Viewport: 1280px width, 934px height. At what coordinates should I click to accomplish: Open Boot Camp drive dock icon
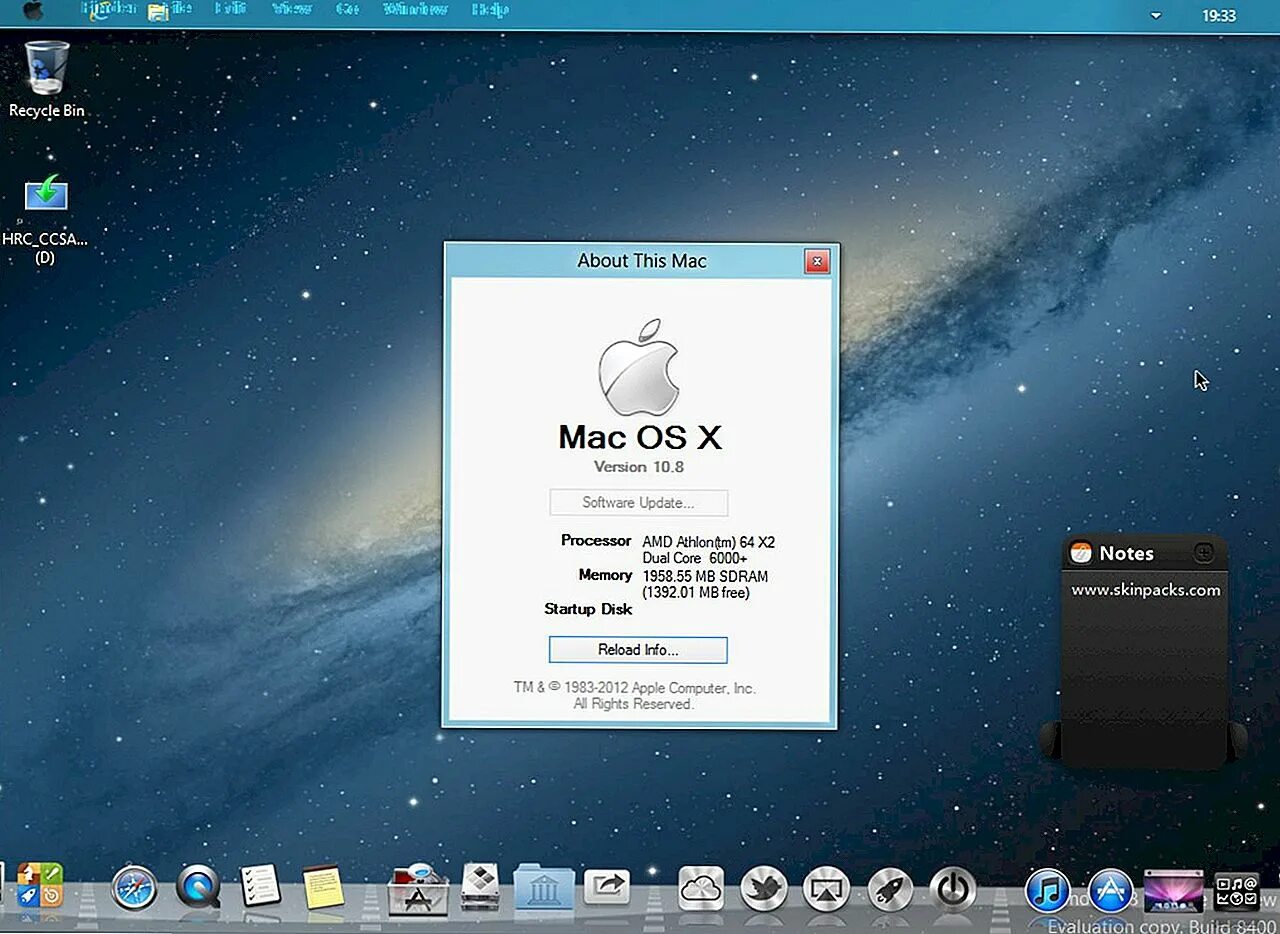(480, 888)
